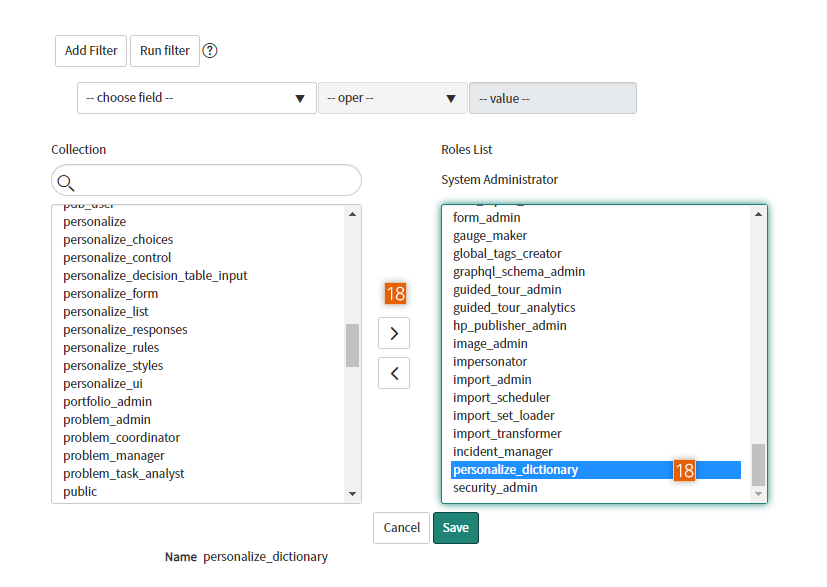Click the Add Filter button
The width and height of the screenshot is (827, 587).
point(91,51)
